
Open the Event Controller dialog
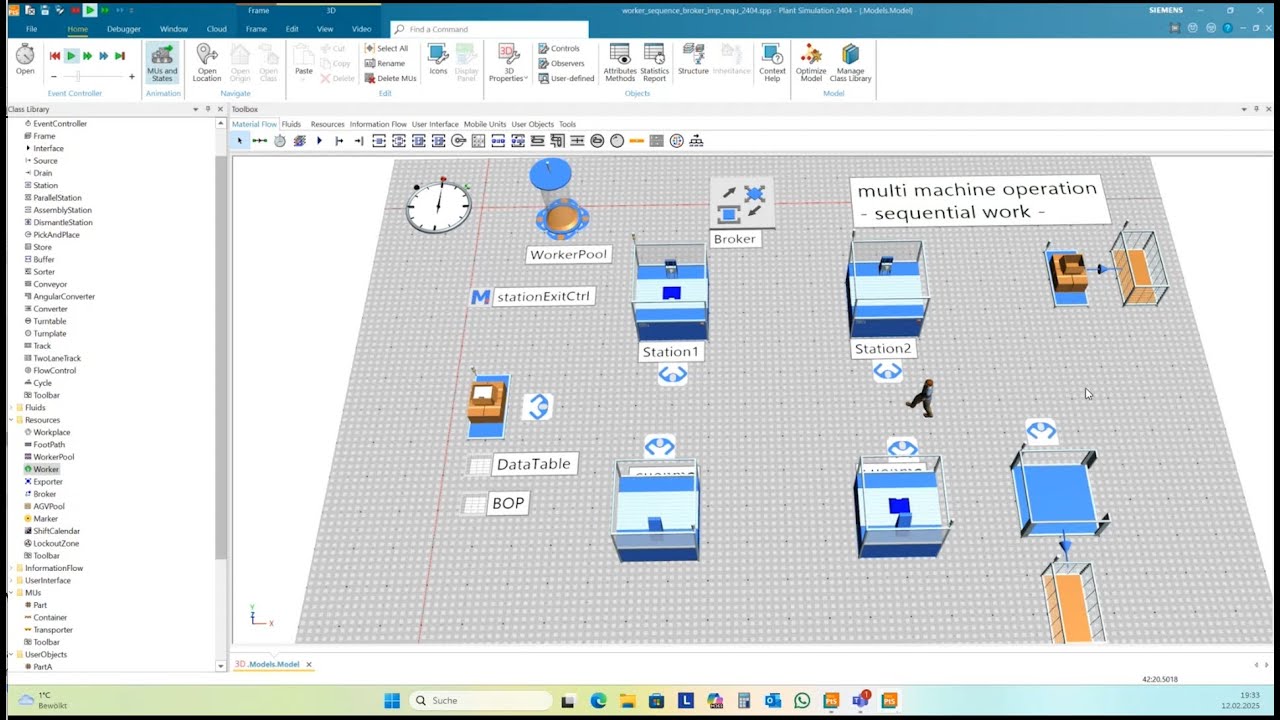(x=25, y=60)
